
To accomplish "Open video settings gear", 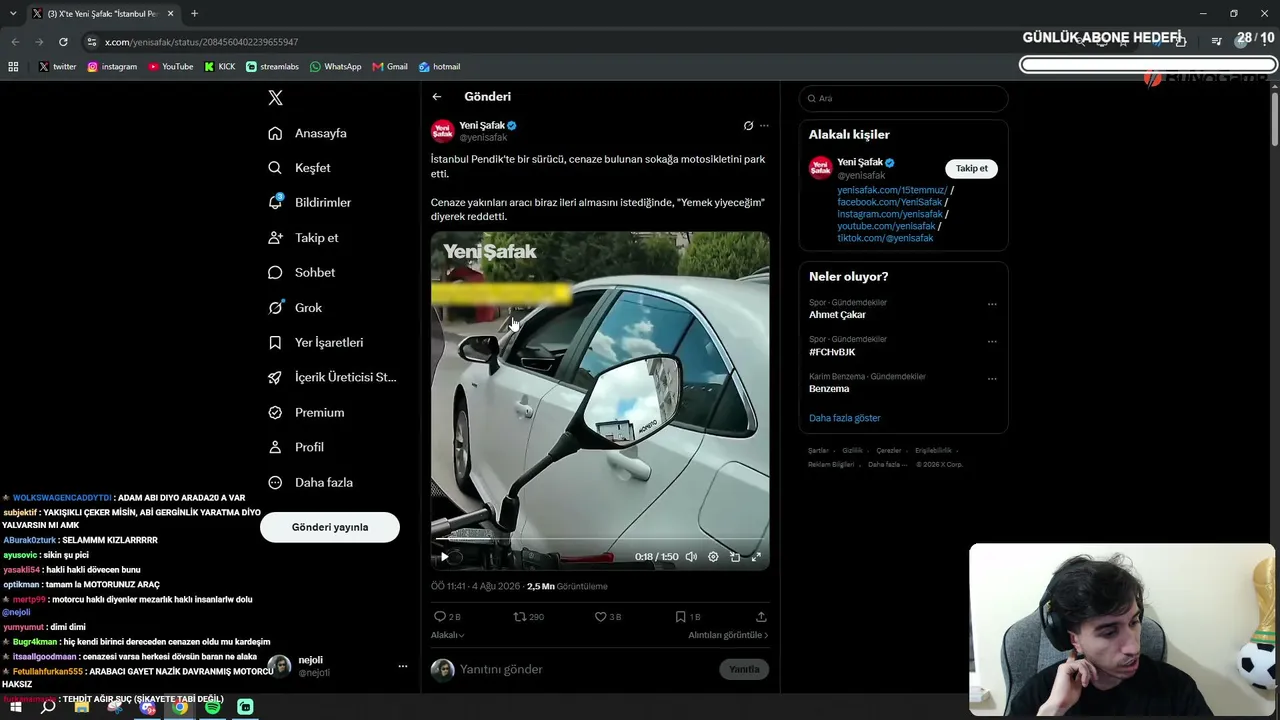I will click(x=713, y=557).
